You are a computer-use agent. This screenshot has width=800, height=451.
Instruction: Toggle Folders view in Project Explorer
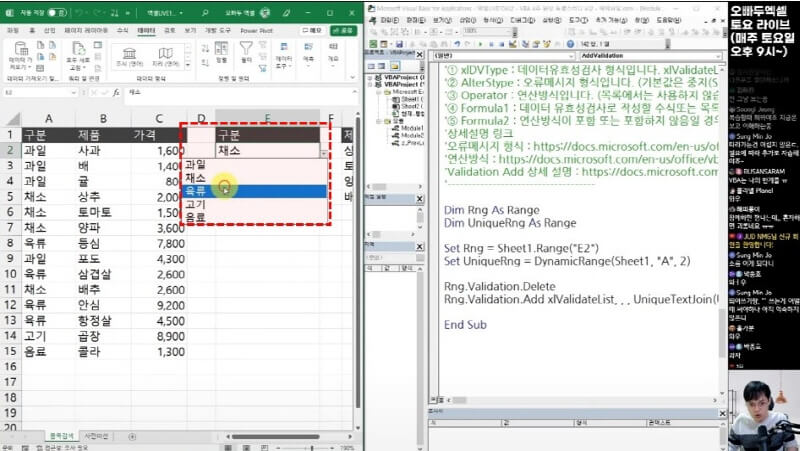pyautogui.click(x=397, y=66)
